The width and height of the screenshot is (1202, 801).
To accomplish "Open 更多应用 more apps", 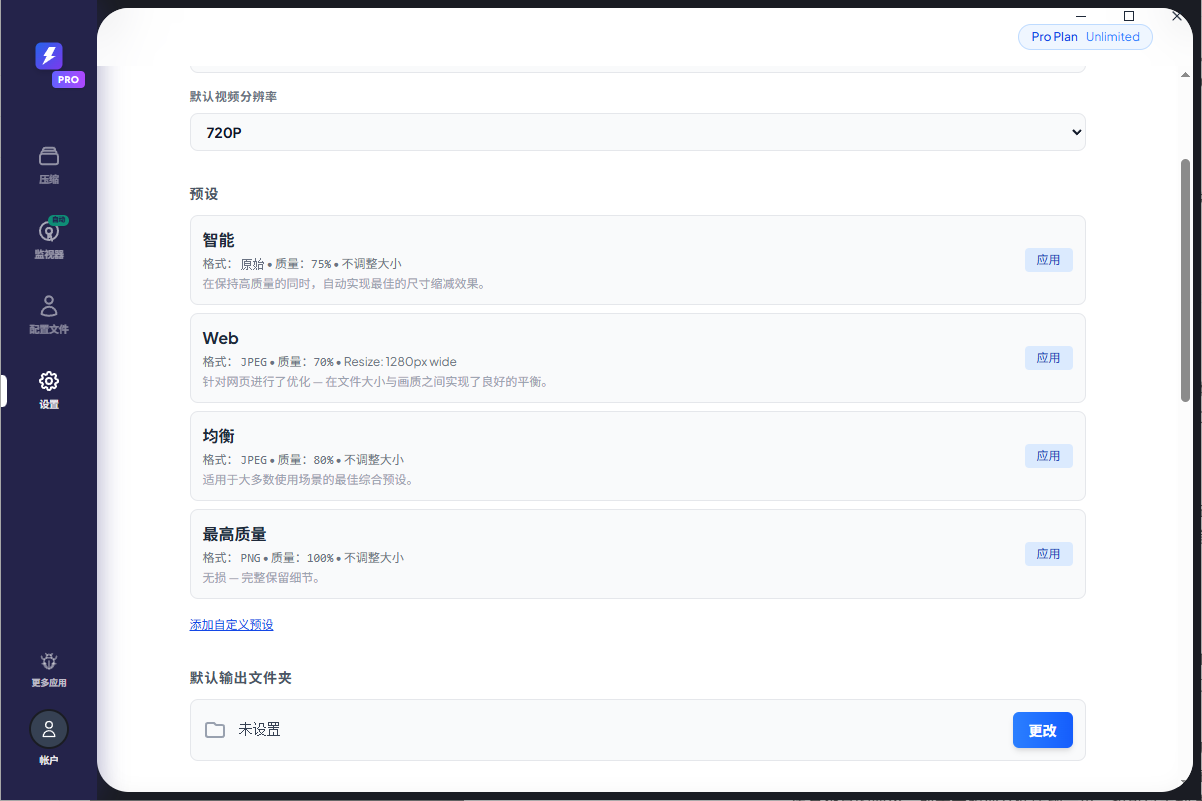I will [x=49, y=670].
